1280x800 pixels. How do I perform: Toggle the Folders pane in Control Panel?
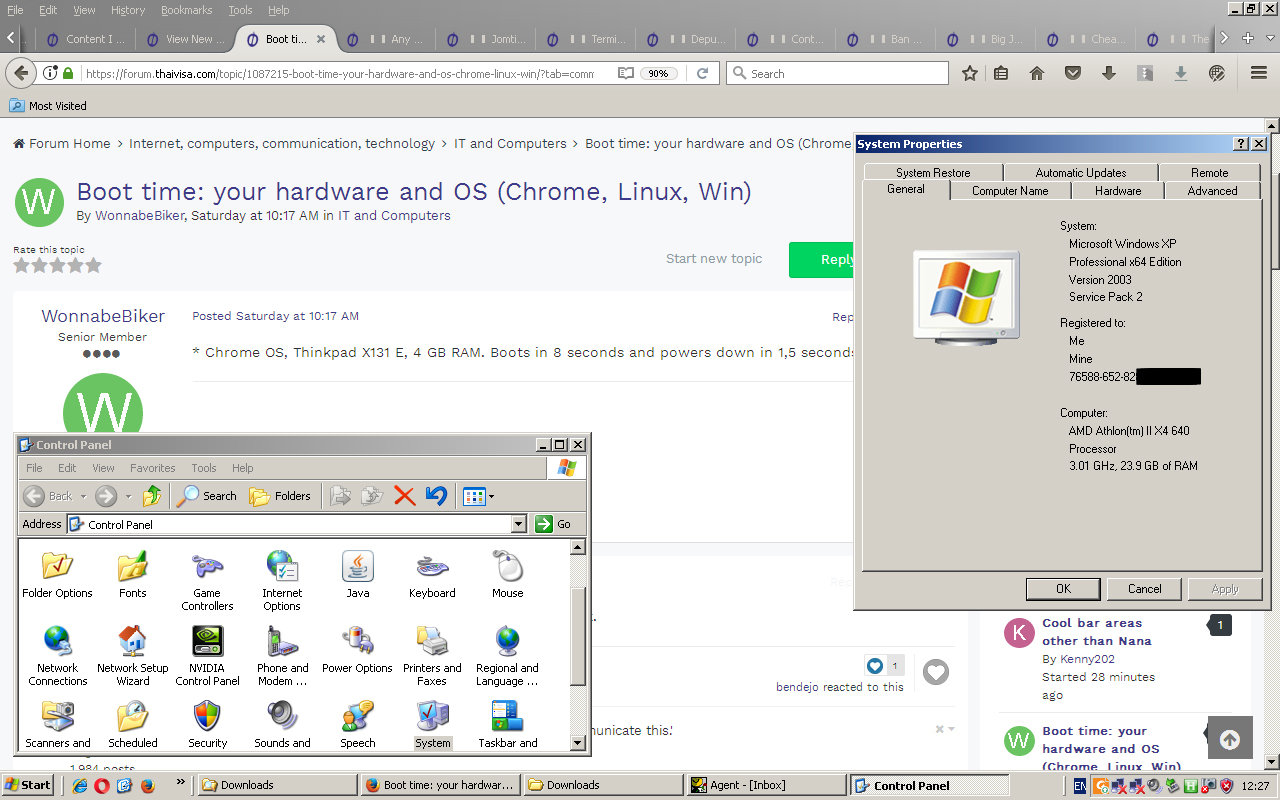point(281,495)
